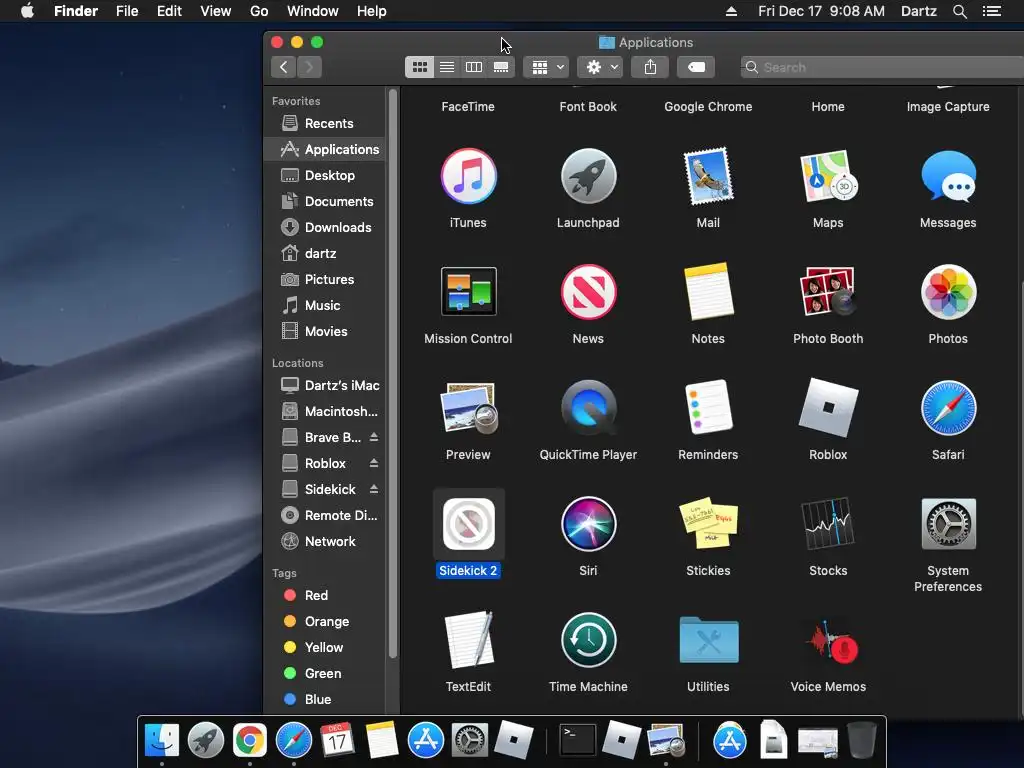
Task: Select the Stocks app icon
Action: 828,524
